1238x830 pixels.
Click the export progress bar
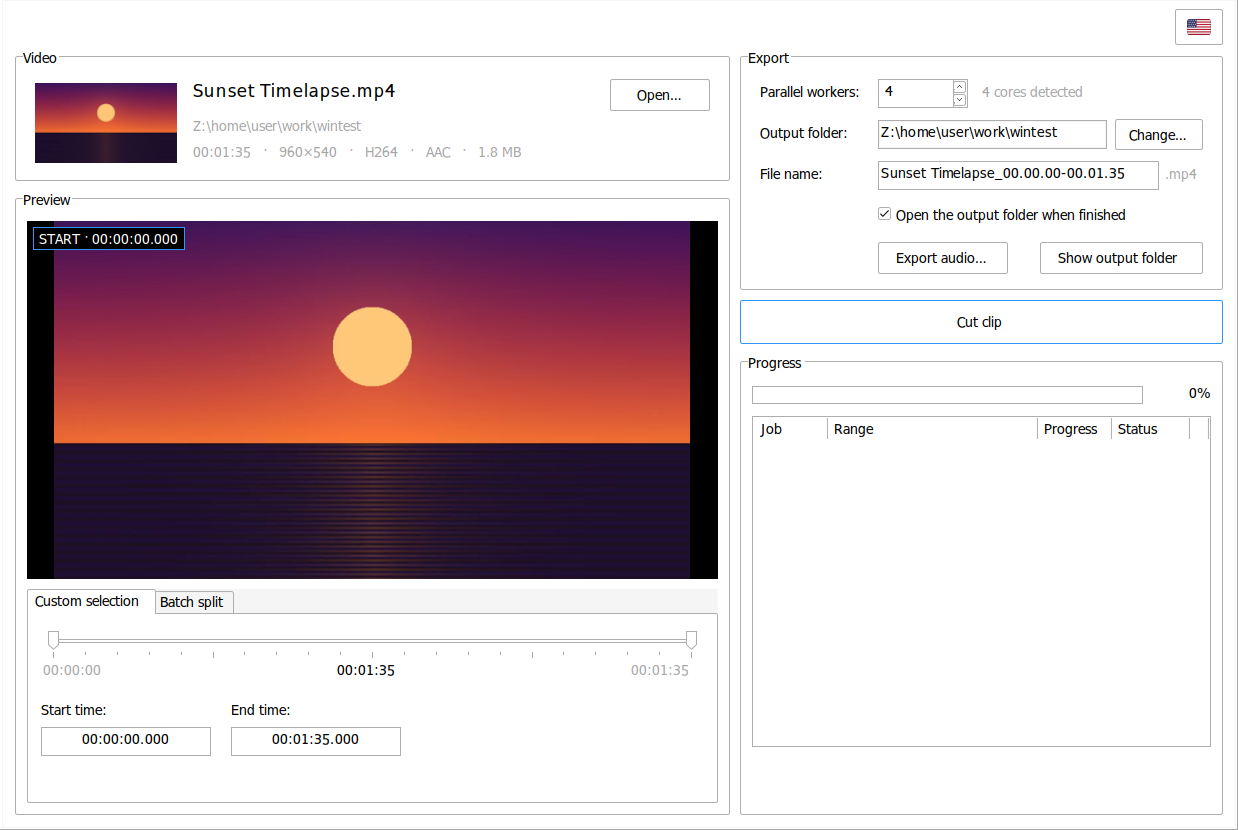tap(947, 394)
